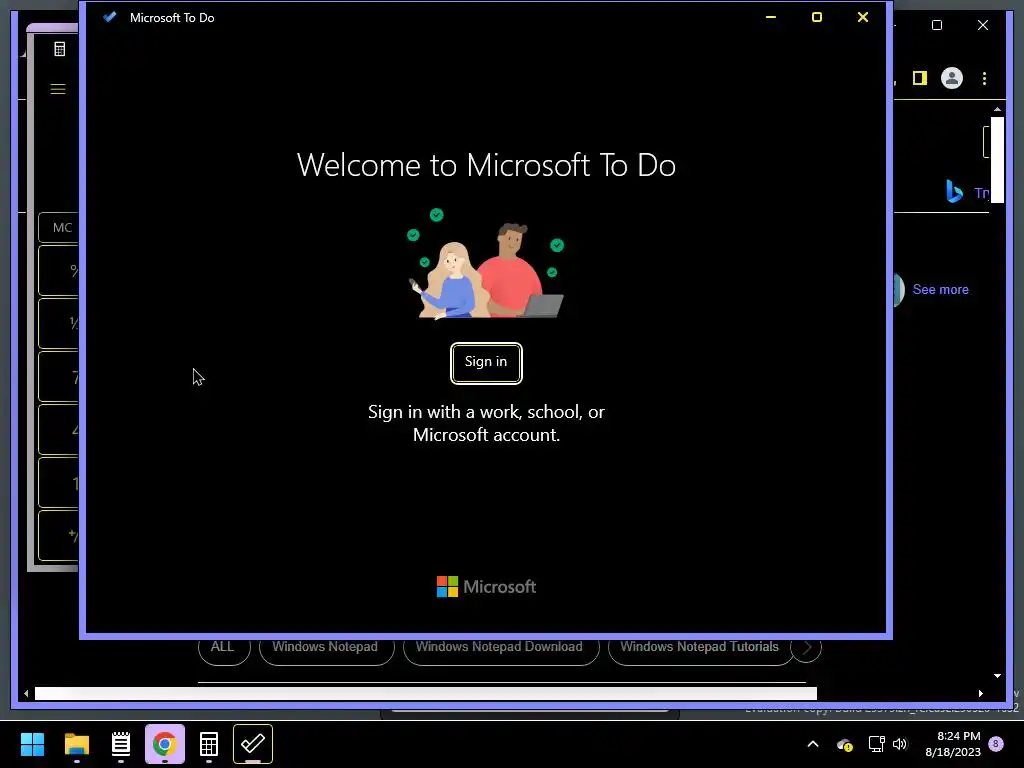The image size is (1024, 768).
Task: Open Chrome three-dot menu
Action: pyautogui.click(x=984, y=78)
